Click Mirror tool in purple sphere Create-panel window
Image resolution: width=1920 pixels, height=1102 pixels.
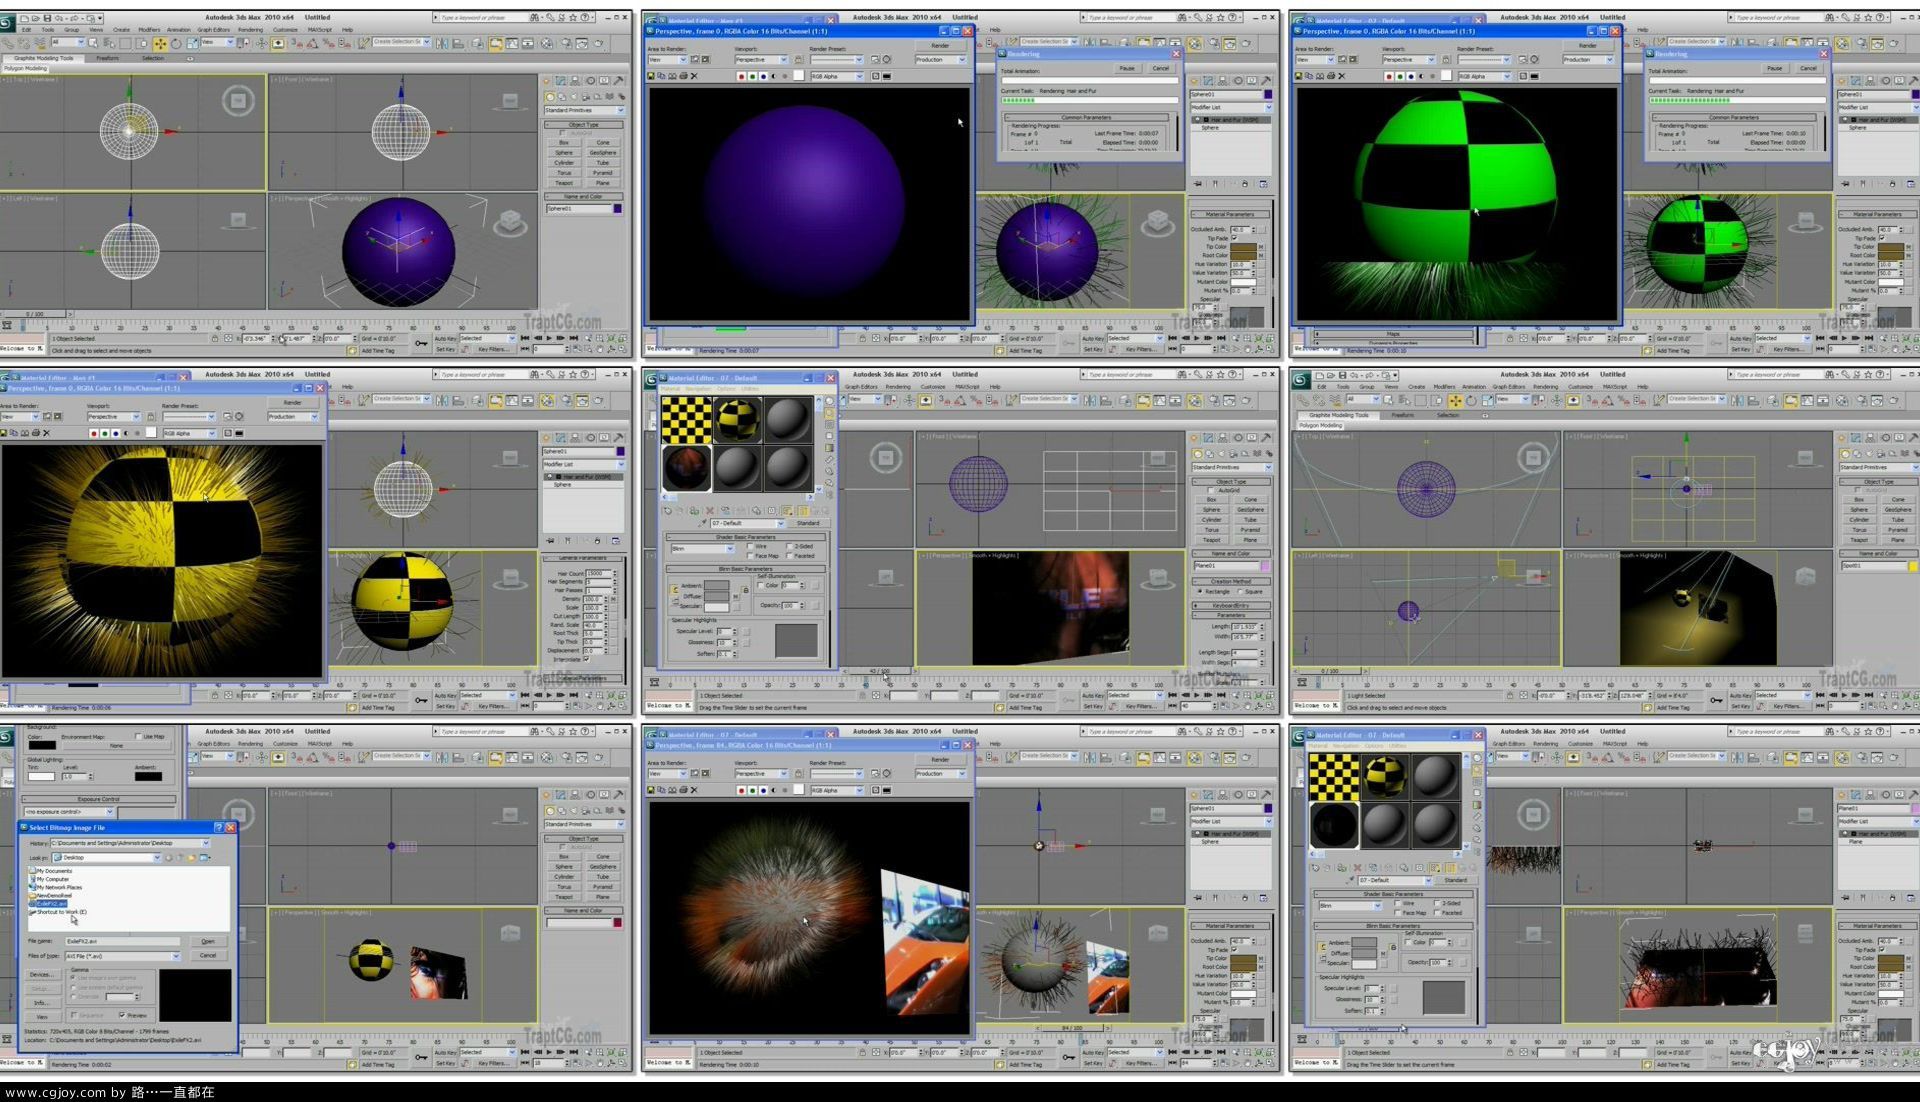pyautogui.click(x=442, y=44)
